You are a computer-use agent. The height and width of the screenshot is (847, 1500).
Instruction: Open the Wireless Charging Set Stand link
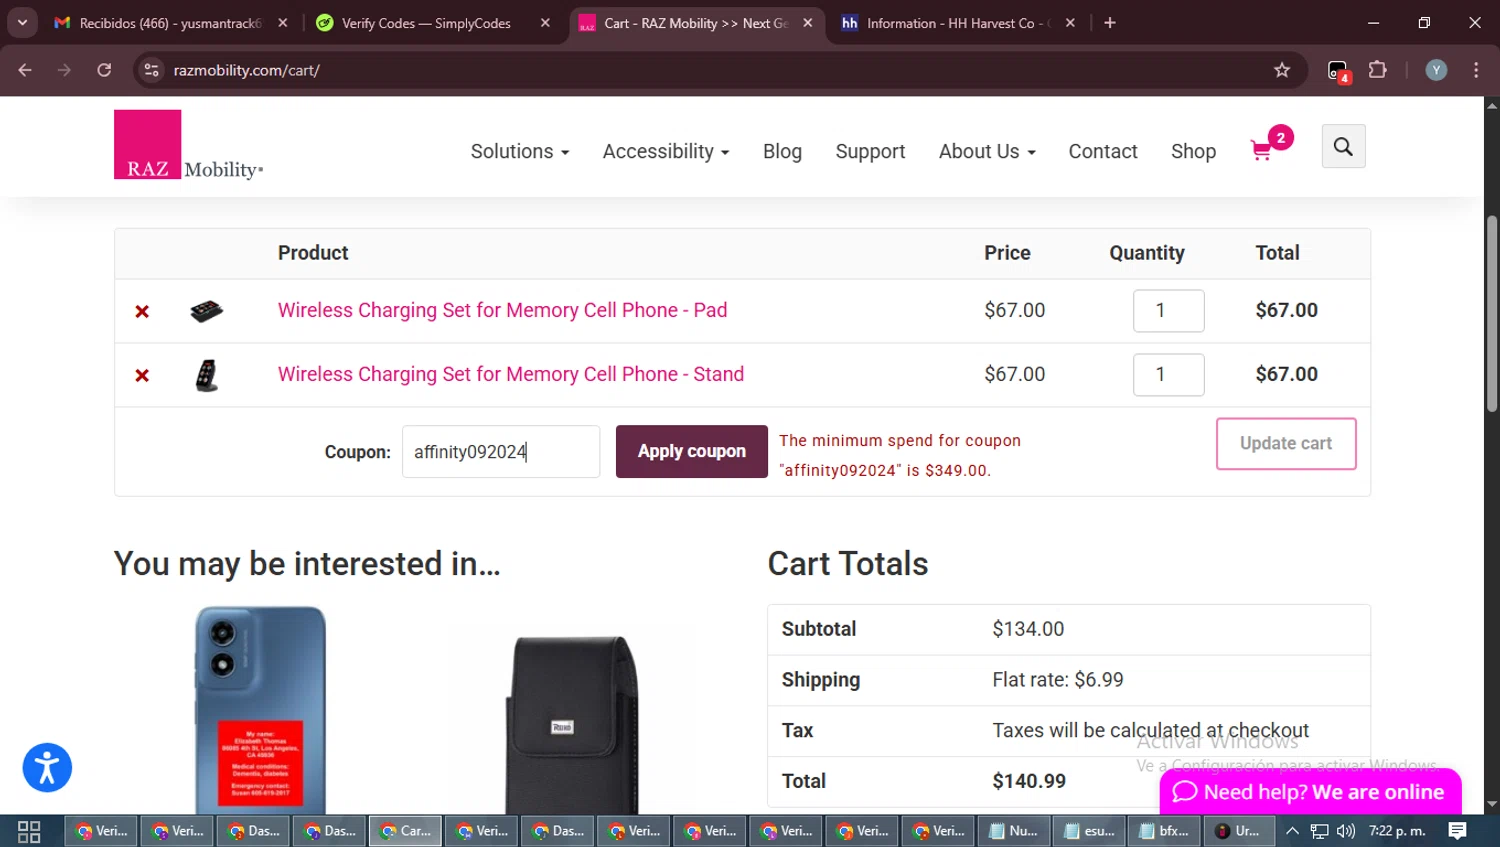(x=511, y=374)
